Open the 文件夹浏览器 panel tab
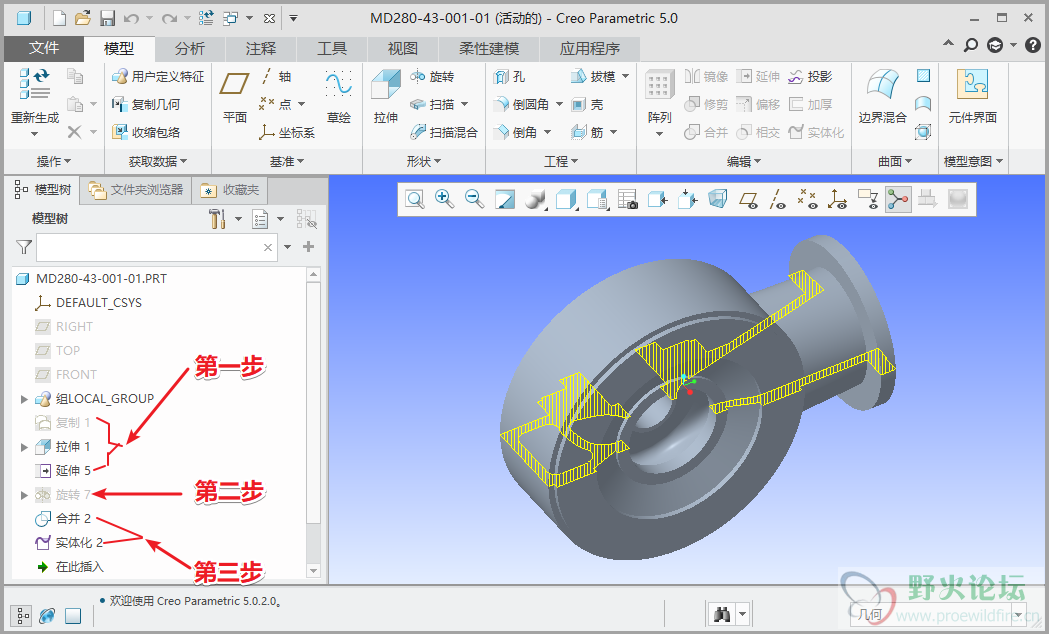 pyautogui.click(x=136, y=191)
